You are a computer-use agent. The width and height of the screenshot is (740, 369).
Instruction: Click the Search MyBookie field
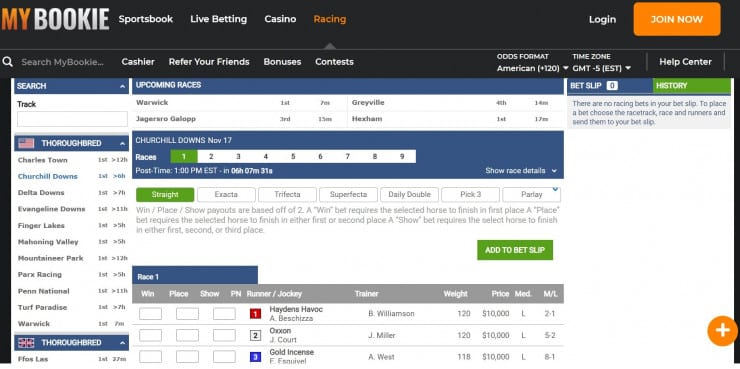tap(62, 62)
